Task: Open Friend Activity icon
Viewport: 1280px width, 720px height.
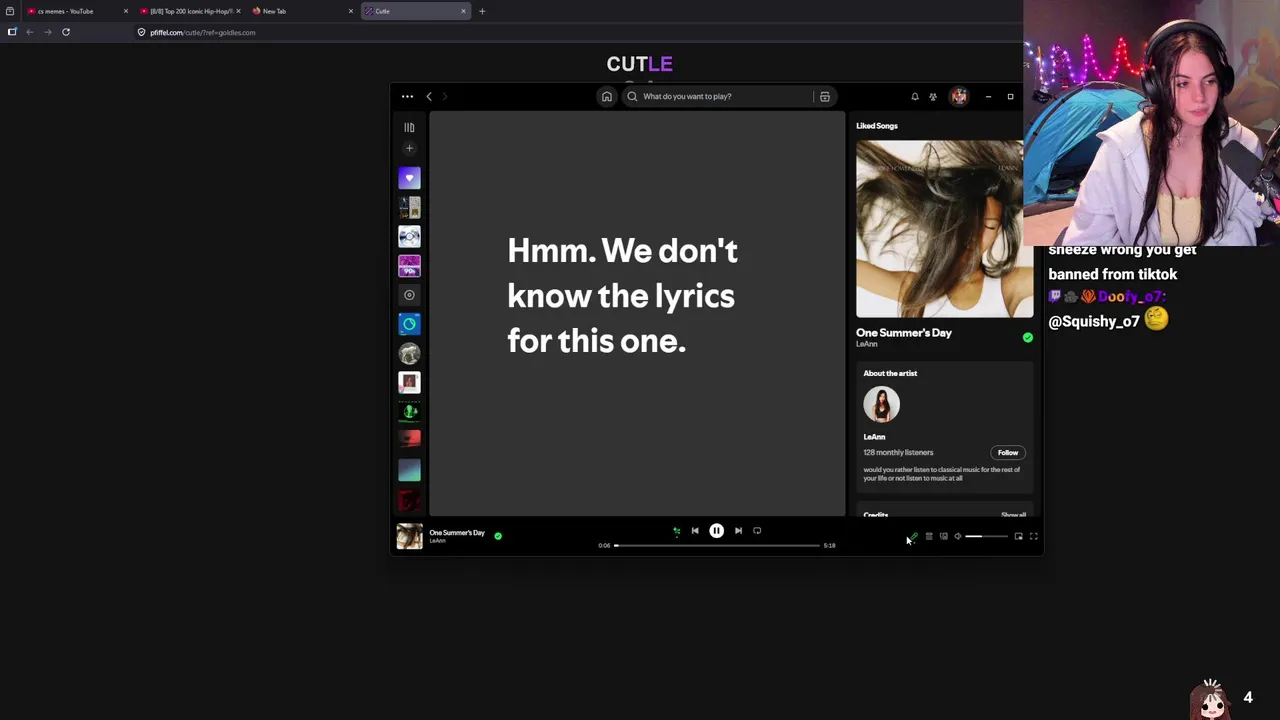Action: [933, 96]
